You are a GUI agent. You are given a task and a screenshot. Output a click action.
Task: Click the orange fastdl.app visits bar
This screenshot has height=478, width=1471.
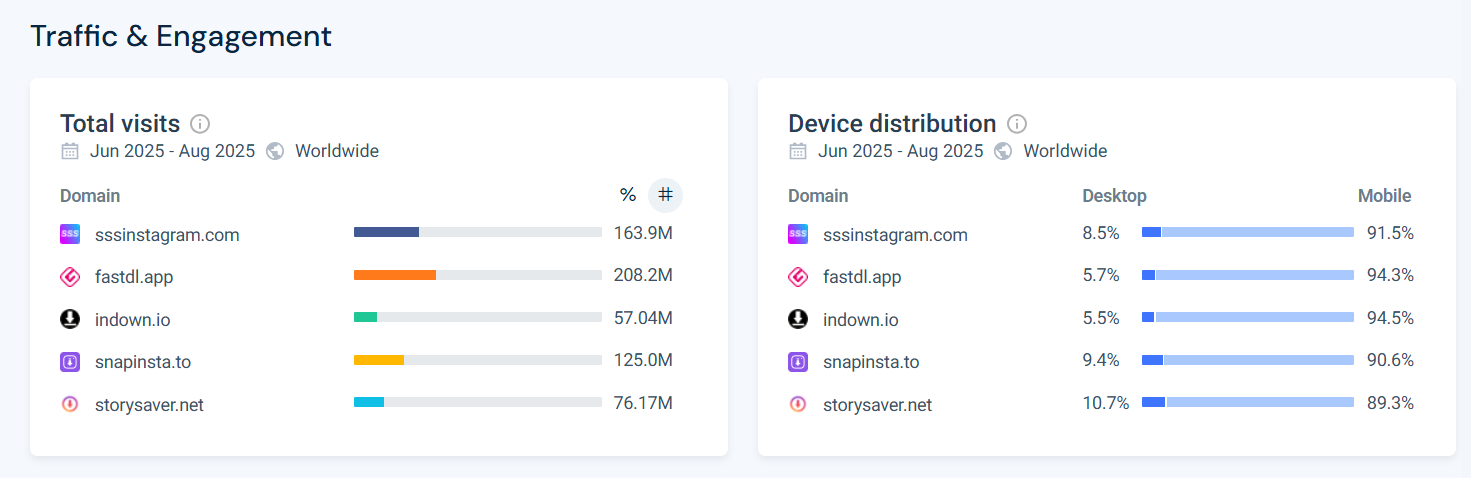click(x=395, y=275)
